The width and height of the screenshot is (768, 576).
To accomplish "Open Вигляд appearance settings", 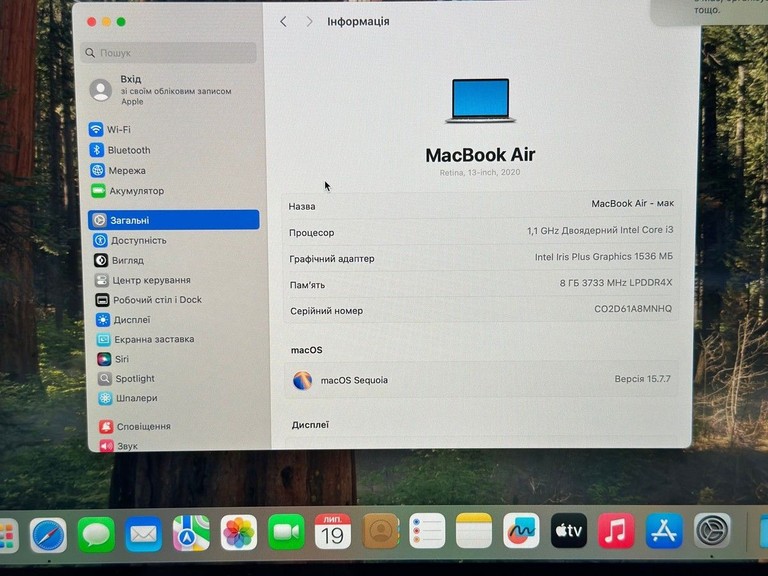I will pyautogui.click(x=119, y=260).
